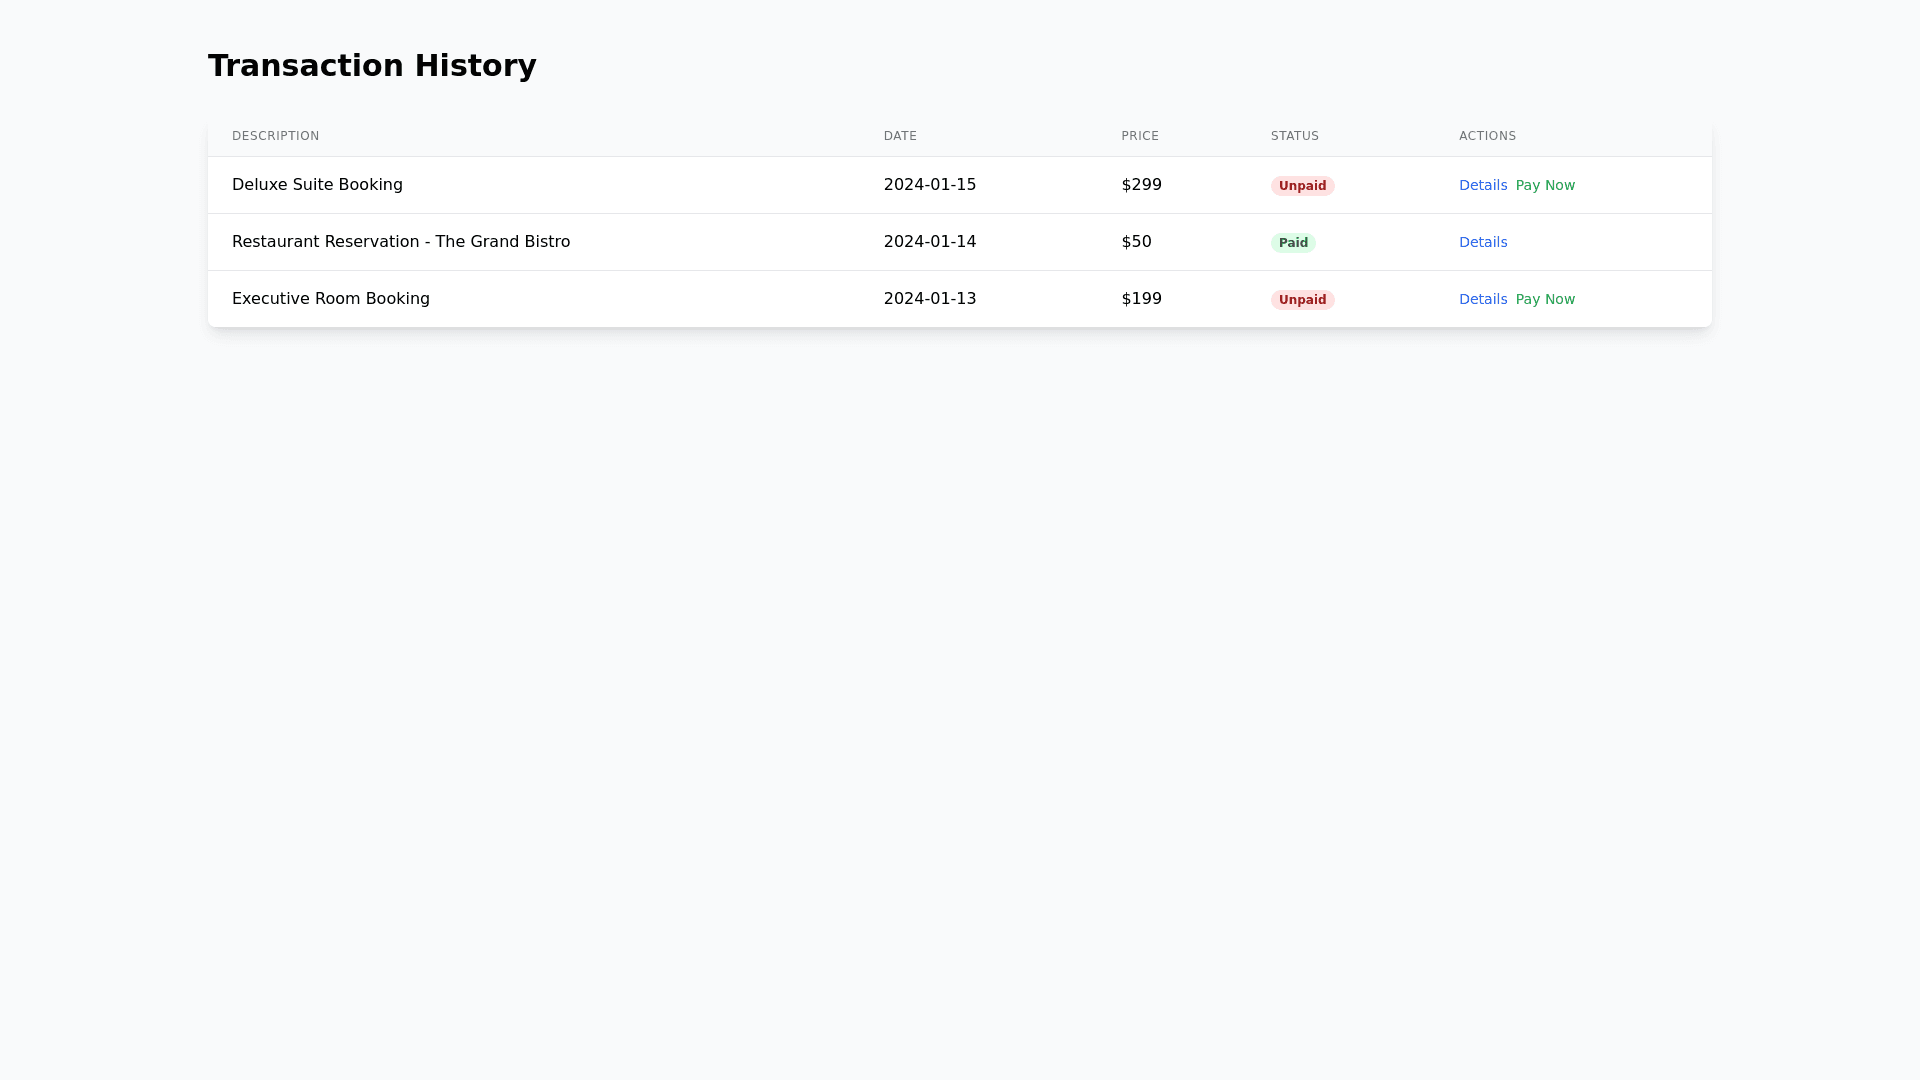Select the Deluxe Suite Booking description
The width and height of the screenshot is (1920, 1080).
coord(317,185)
